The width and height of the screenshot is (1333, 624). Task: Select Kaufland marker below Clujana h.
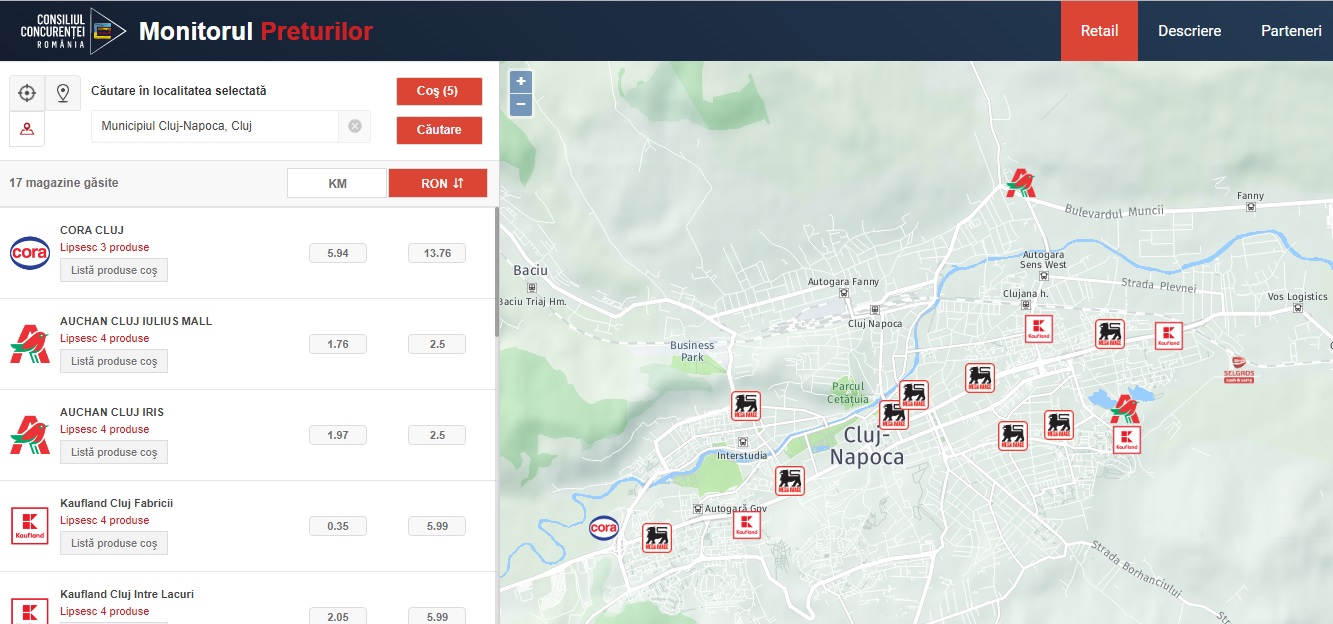point(1039,329)
